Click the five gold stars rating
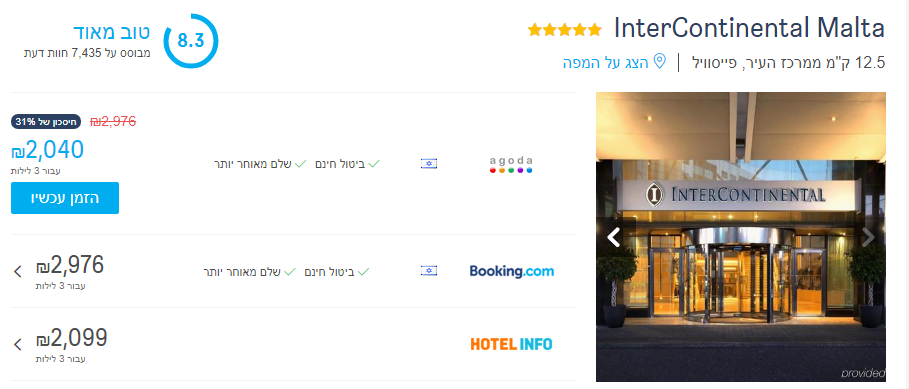 coord(565,30)
